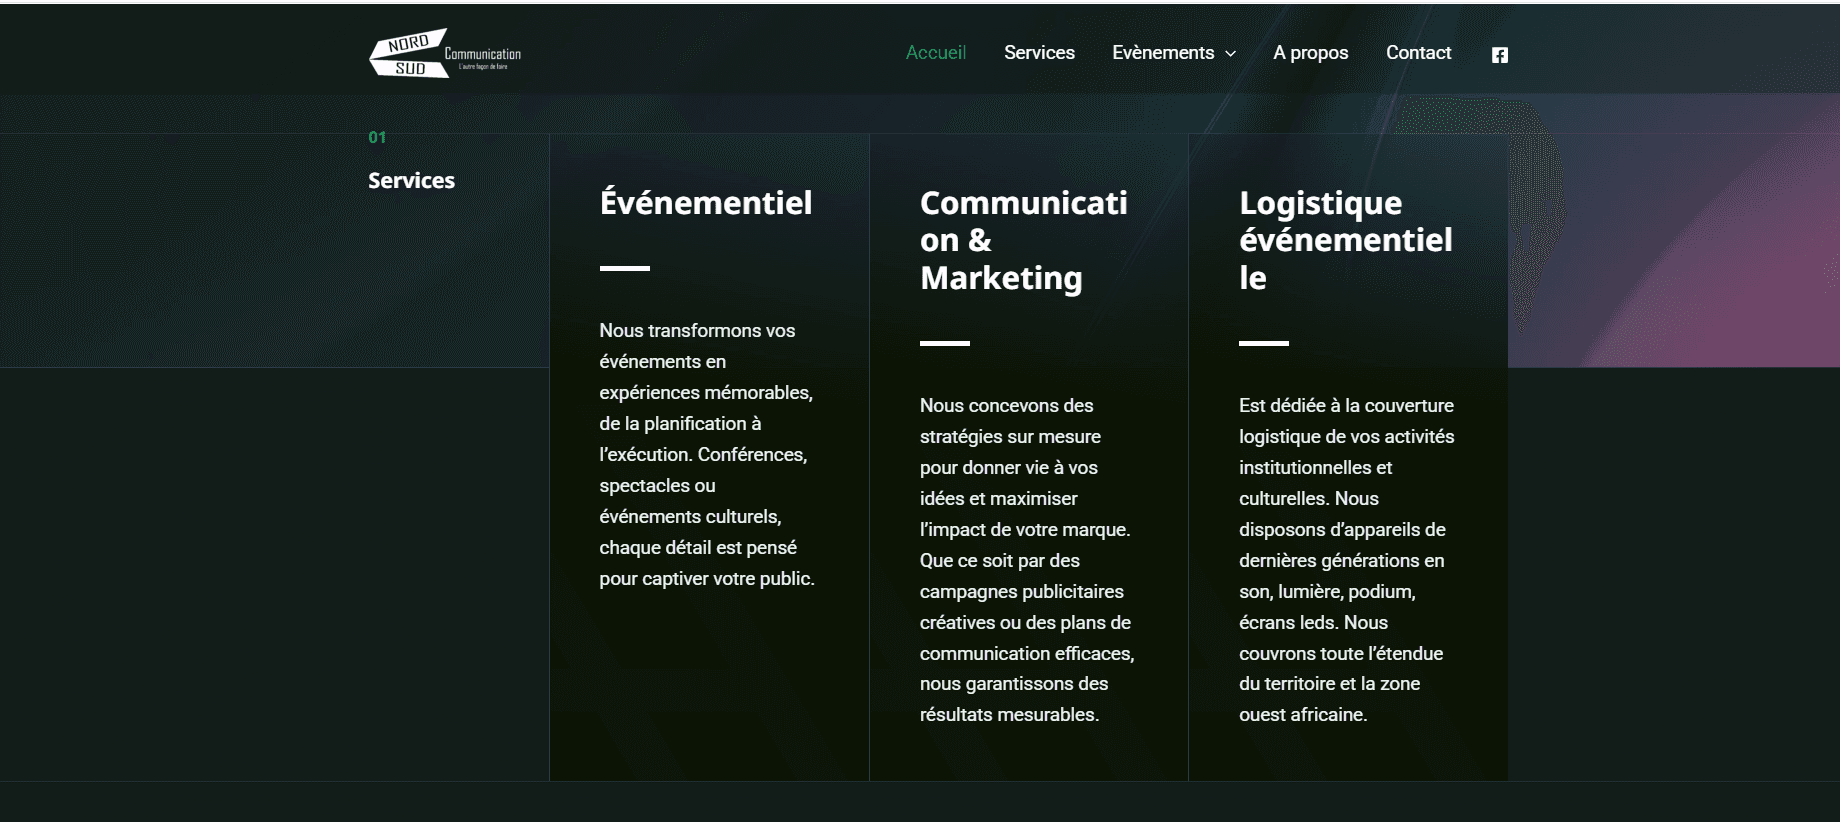Click the text 'Est dédiée à la couverture'

[1346, 405]
